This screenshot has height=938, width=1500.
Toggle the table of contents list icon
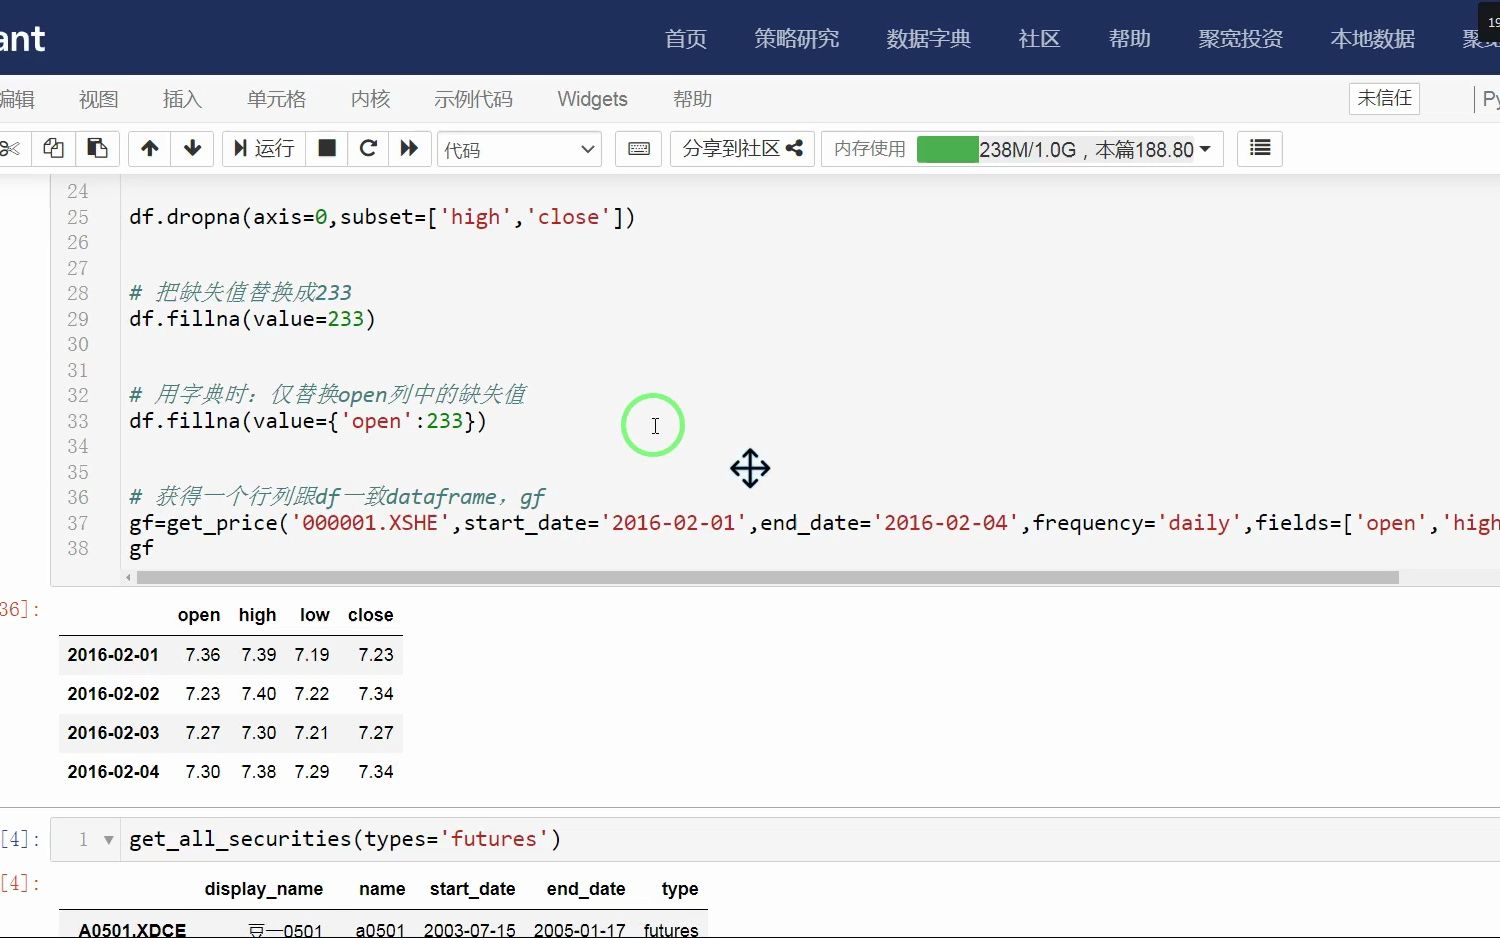1260,148
